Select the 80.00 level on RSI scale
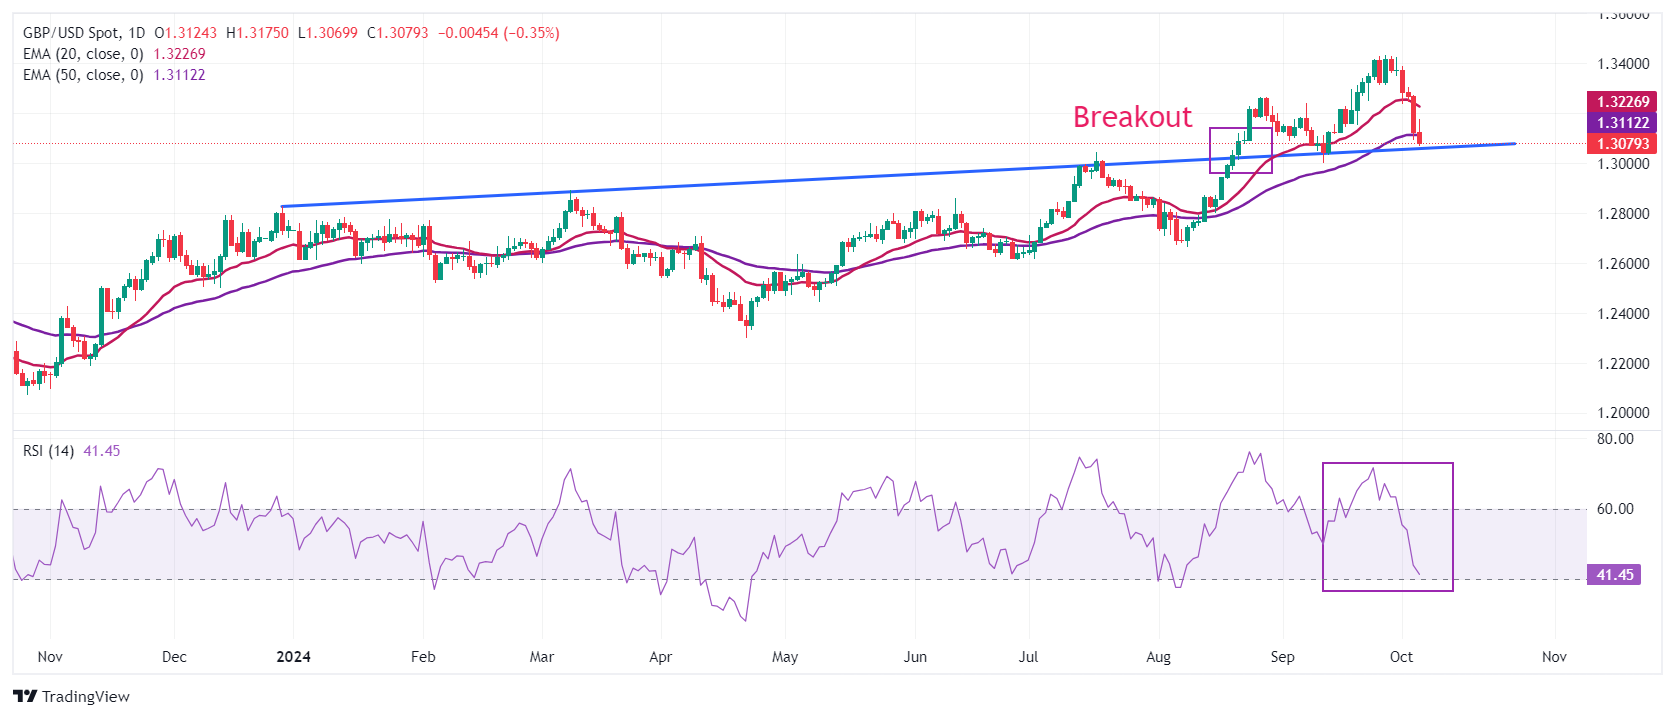Viewport: 1675px width, 718px height. click(x=1615, y=439)
